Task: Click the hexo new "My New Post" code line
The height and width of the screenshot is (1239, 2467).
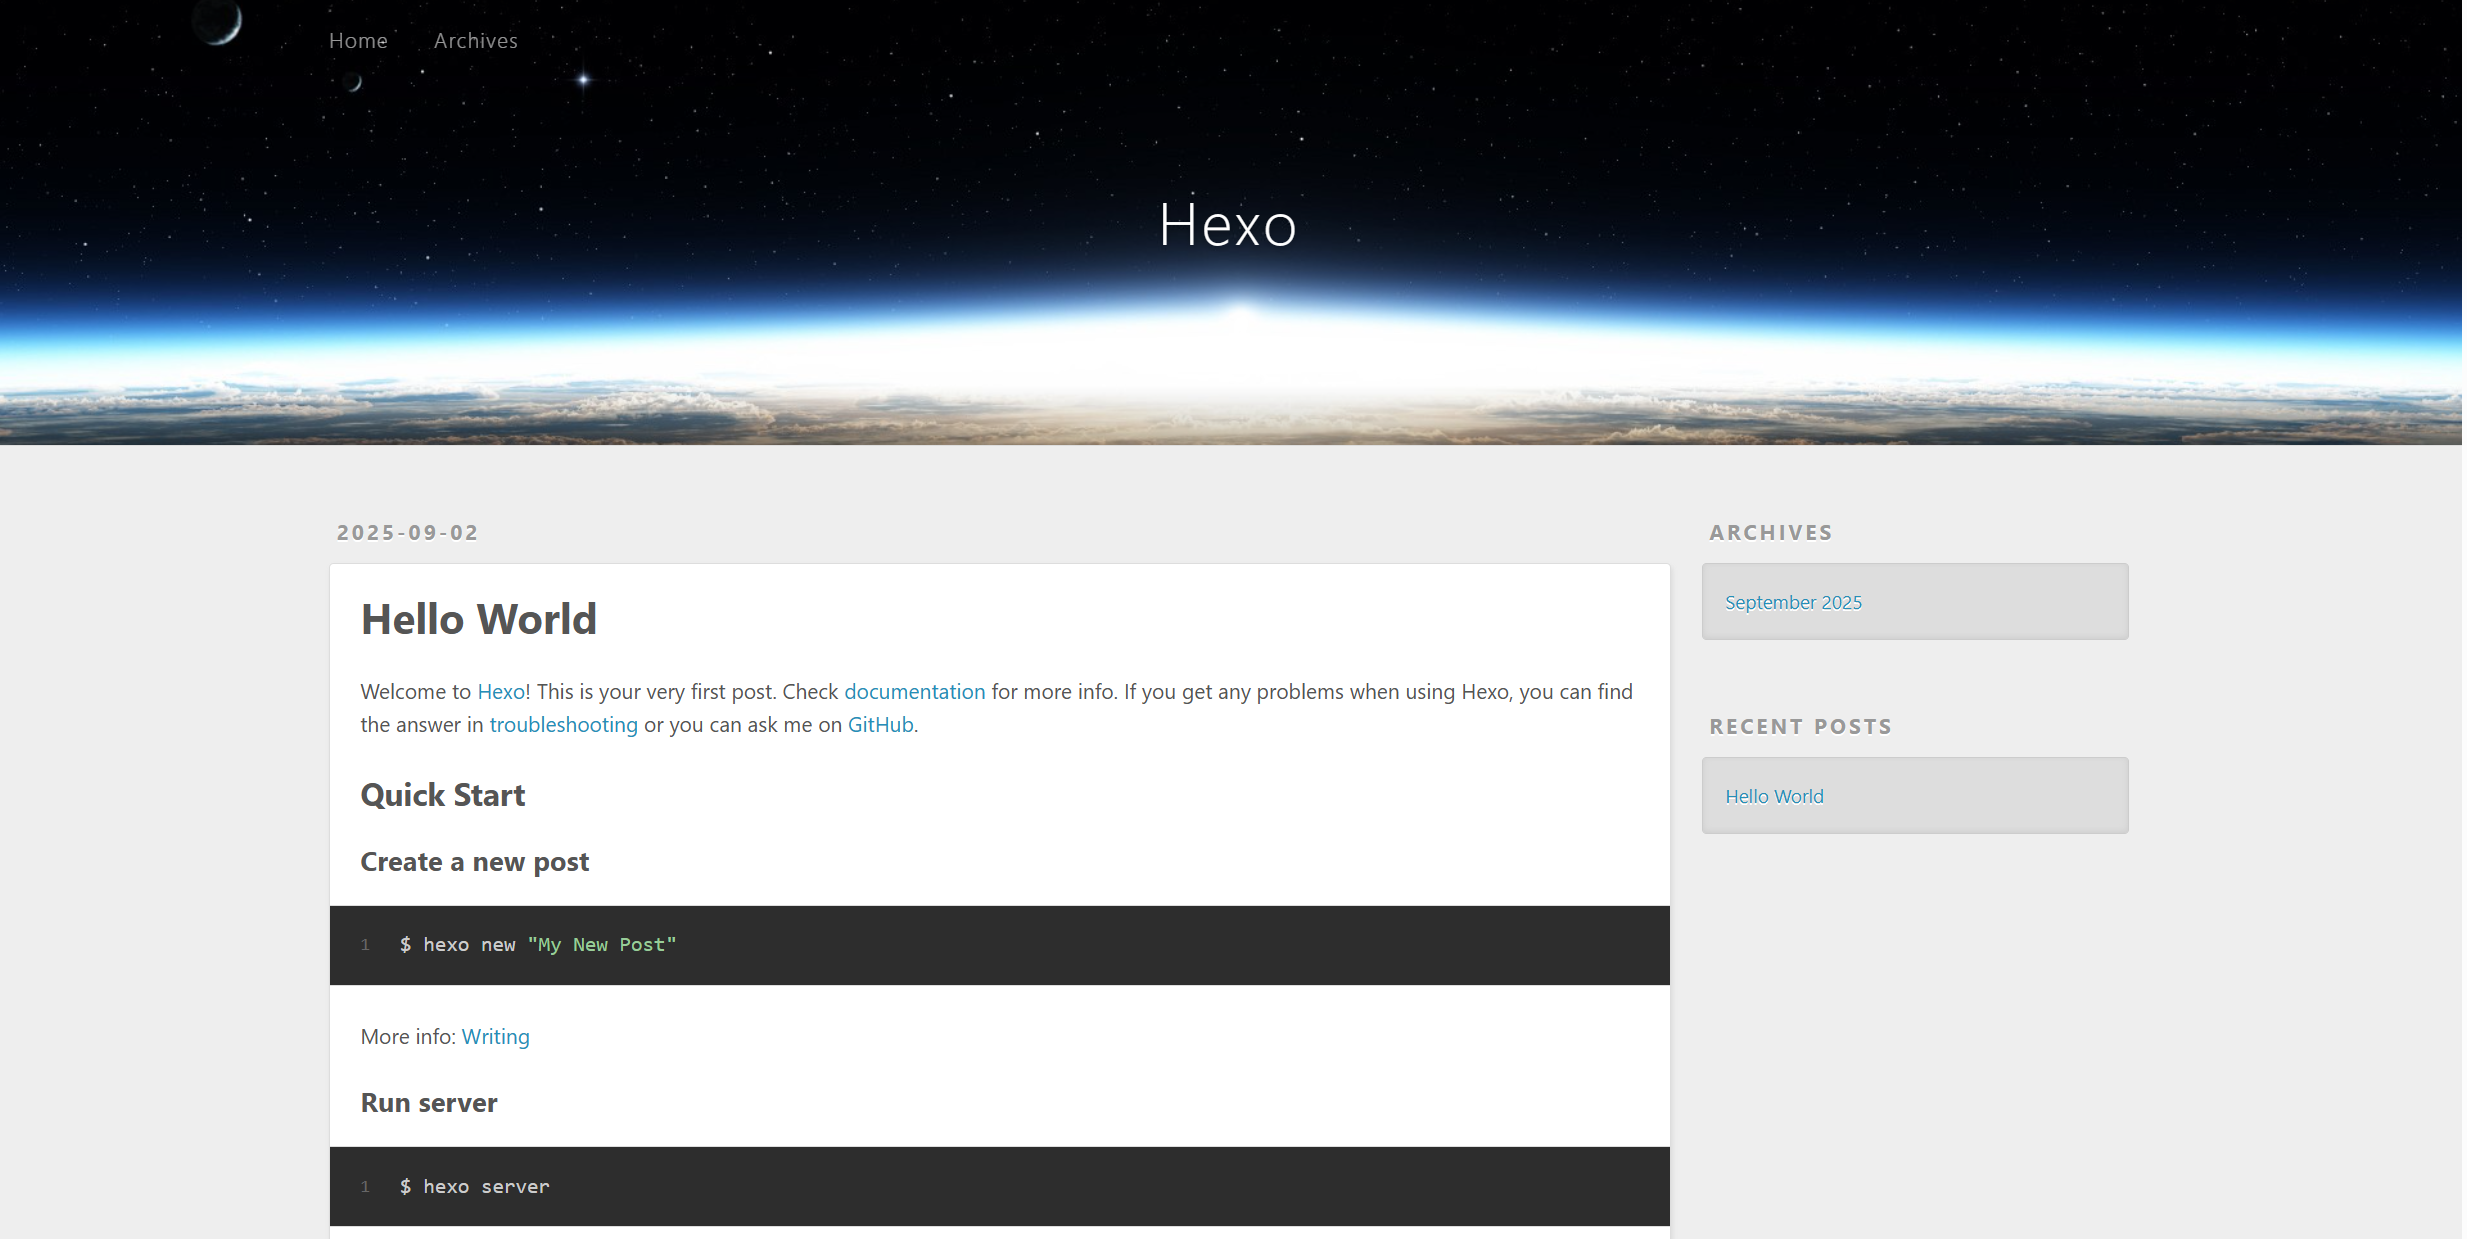Action: 538,945
